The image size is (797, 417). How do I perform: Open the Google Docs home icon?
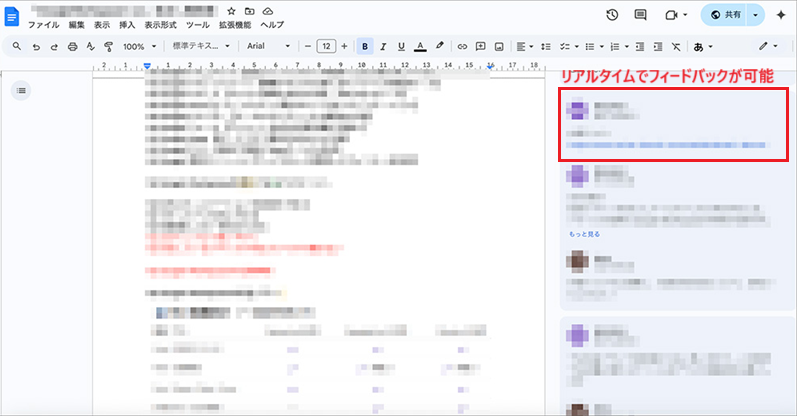[12, 17]
